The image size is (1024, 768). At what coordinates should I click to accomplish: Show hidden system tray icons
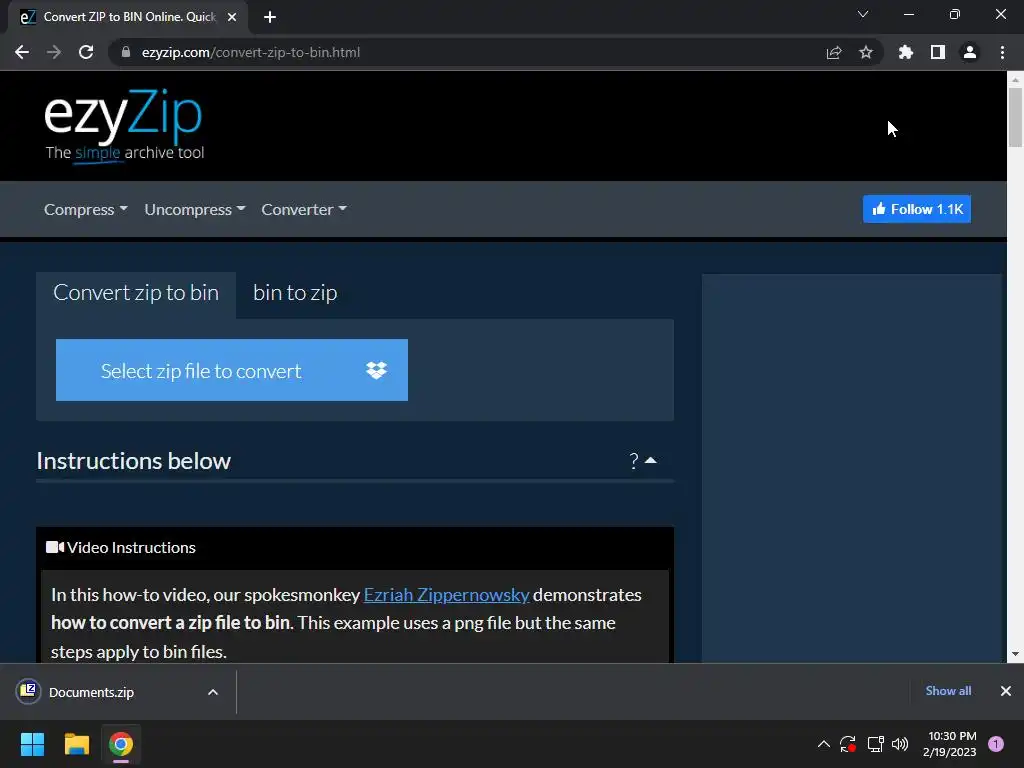(824, 744)
